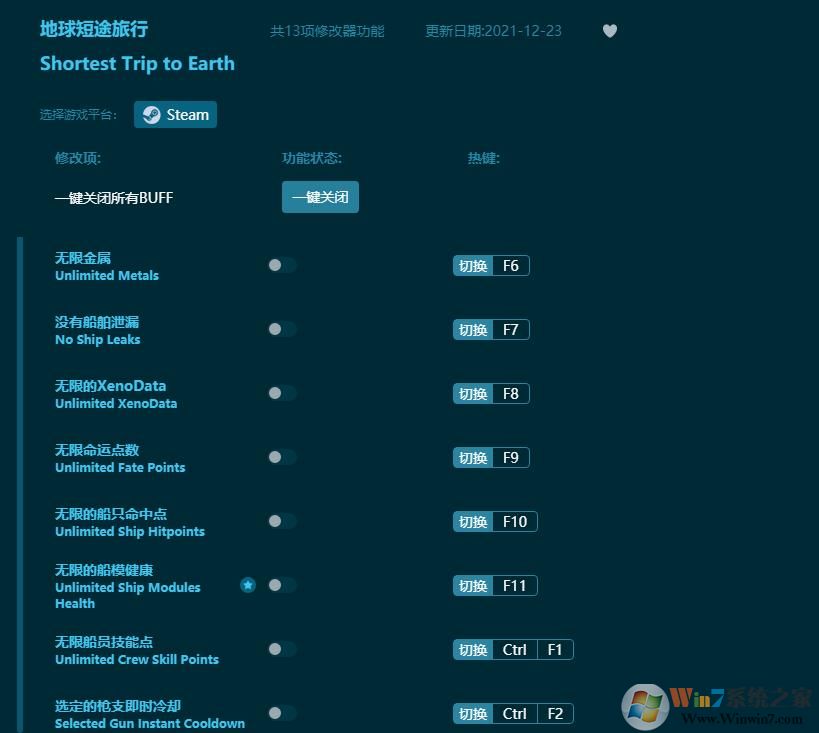Click the 一键关闭所有BUFF label
The image size is (819, 733).
(x=114, y=198)
